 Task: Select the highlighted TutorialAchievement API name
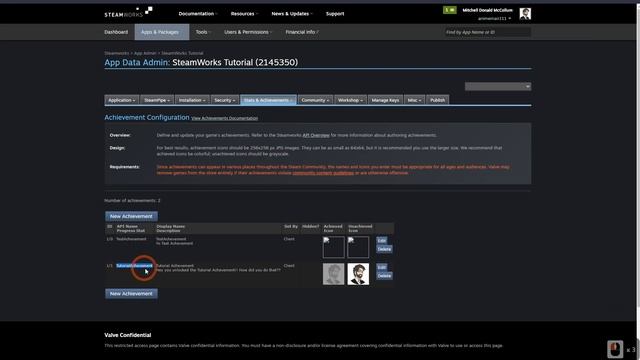point(134,266)
